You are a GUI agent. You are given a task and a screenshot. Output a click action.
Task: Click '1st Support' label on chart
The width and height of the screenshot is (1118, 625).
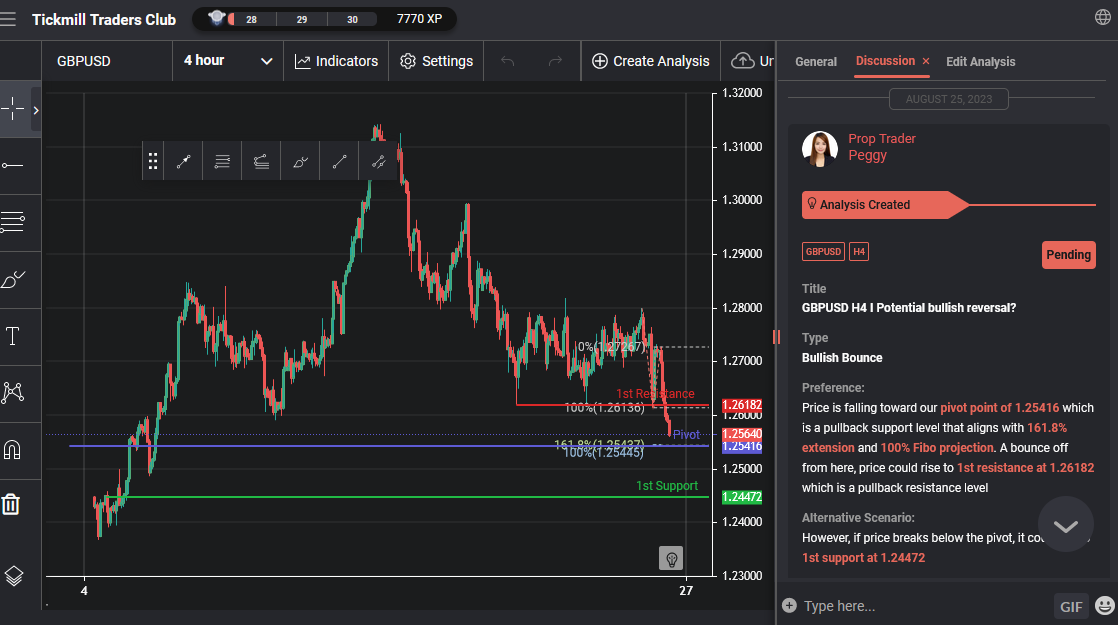667,485
